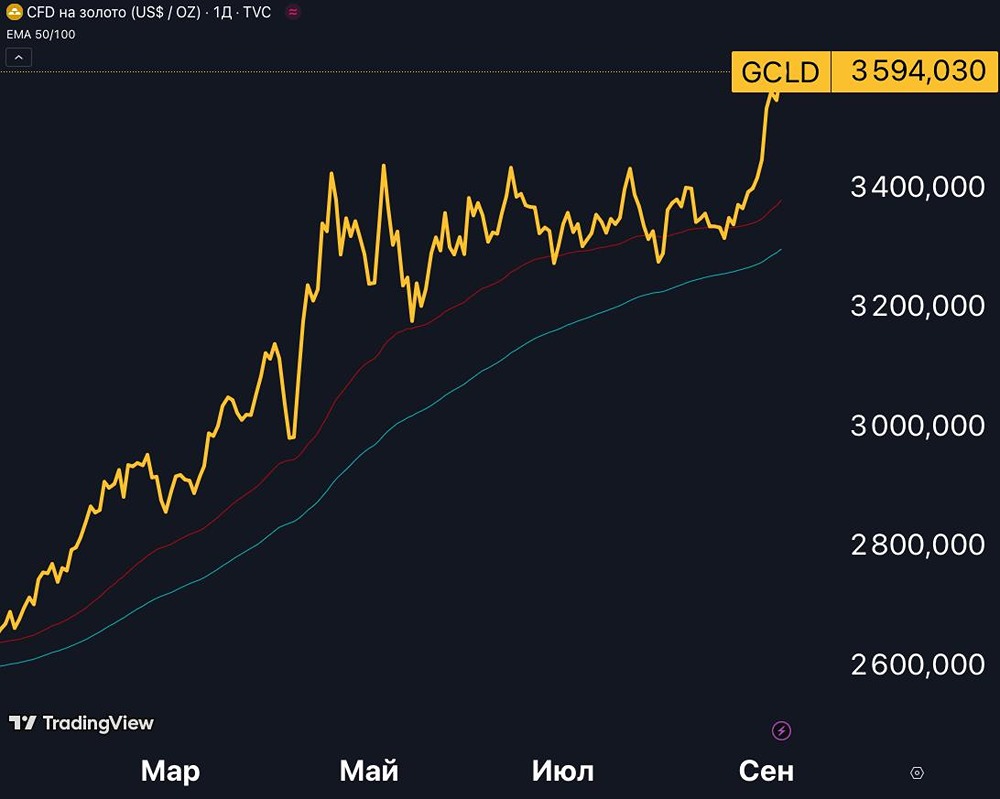The image size is (1000, 799).
Task: Click the pink wave status icon
Action: click(x=292, y=13)
